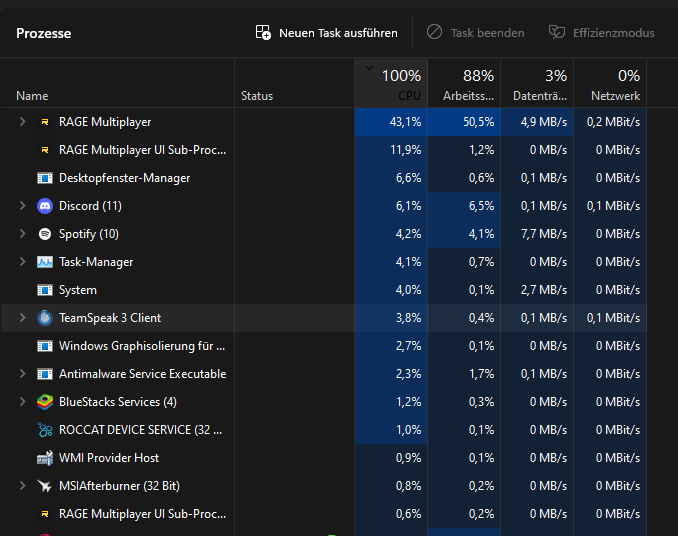Viewport: 678px width, 536px height.
Task: Sort by the Arbeitsspeicher column header
Action: 464,83
